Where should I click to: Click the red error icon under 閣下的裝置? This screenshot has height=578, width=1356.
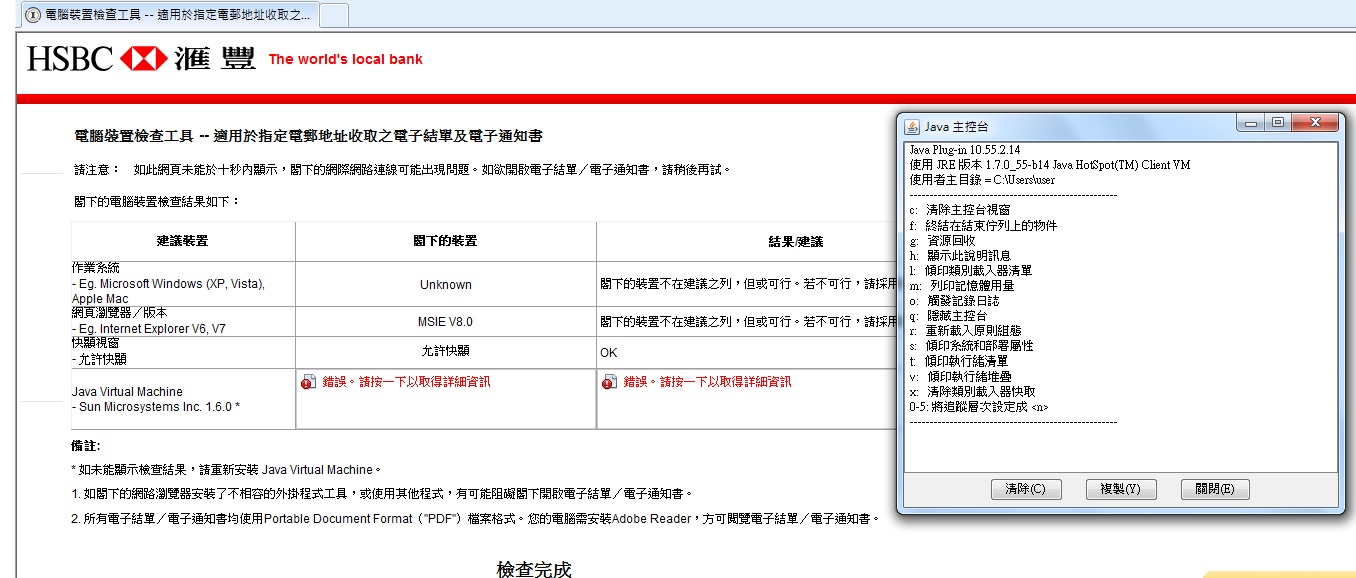pos(307,382)
